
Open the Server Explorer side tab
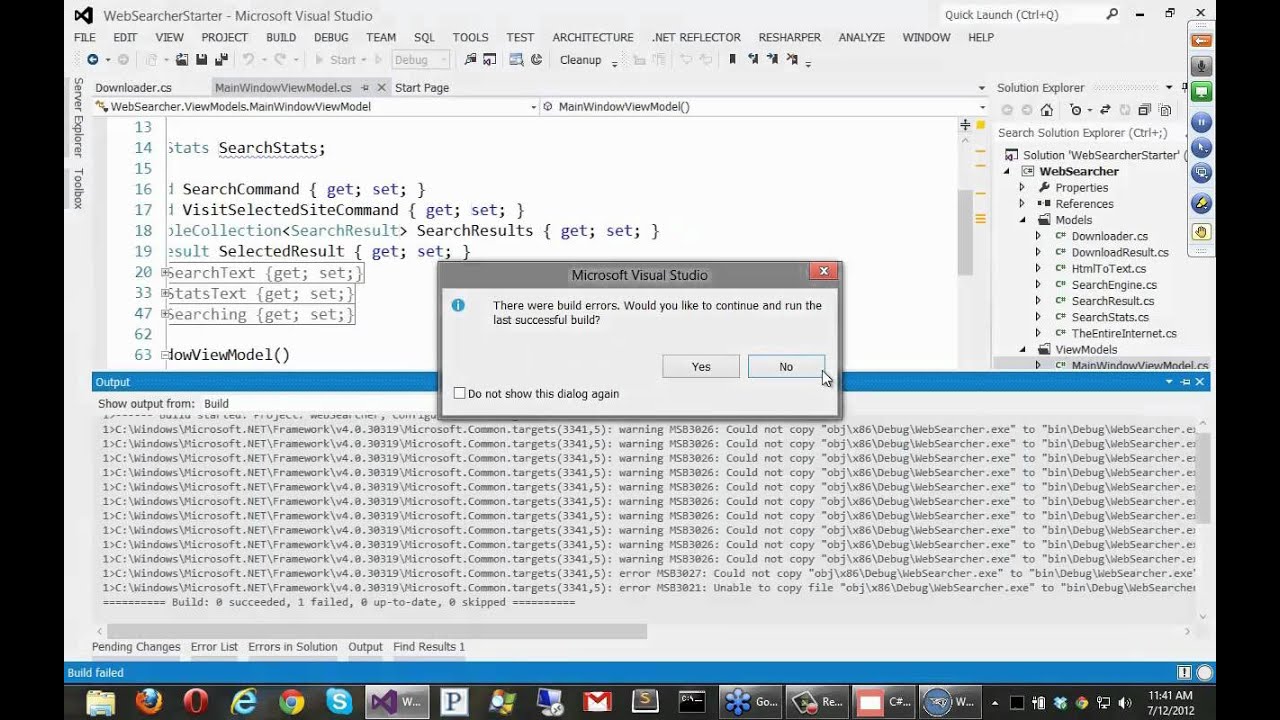point(78,116)
